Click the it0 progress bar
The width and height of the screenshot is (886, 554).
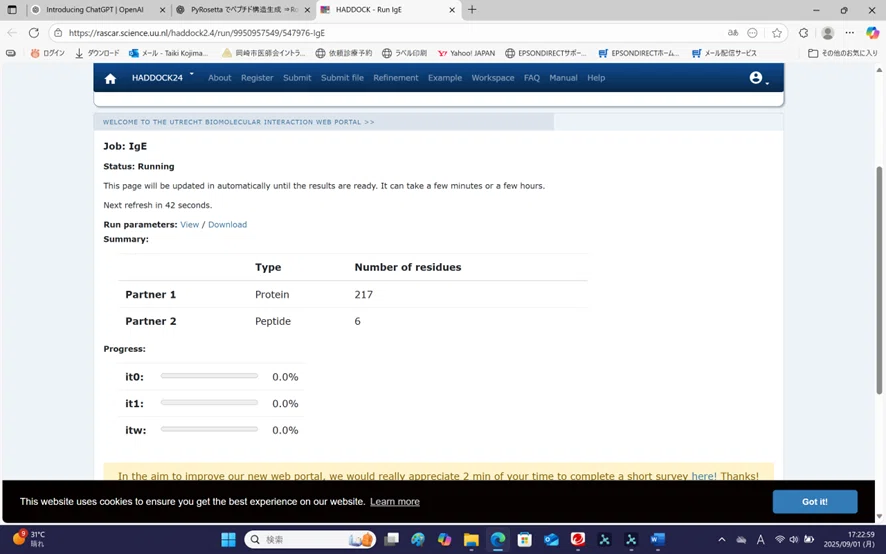pyautogui.click(x=209, y=376)
